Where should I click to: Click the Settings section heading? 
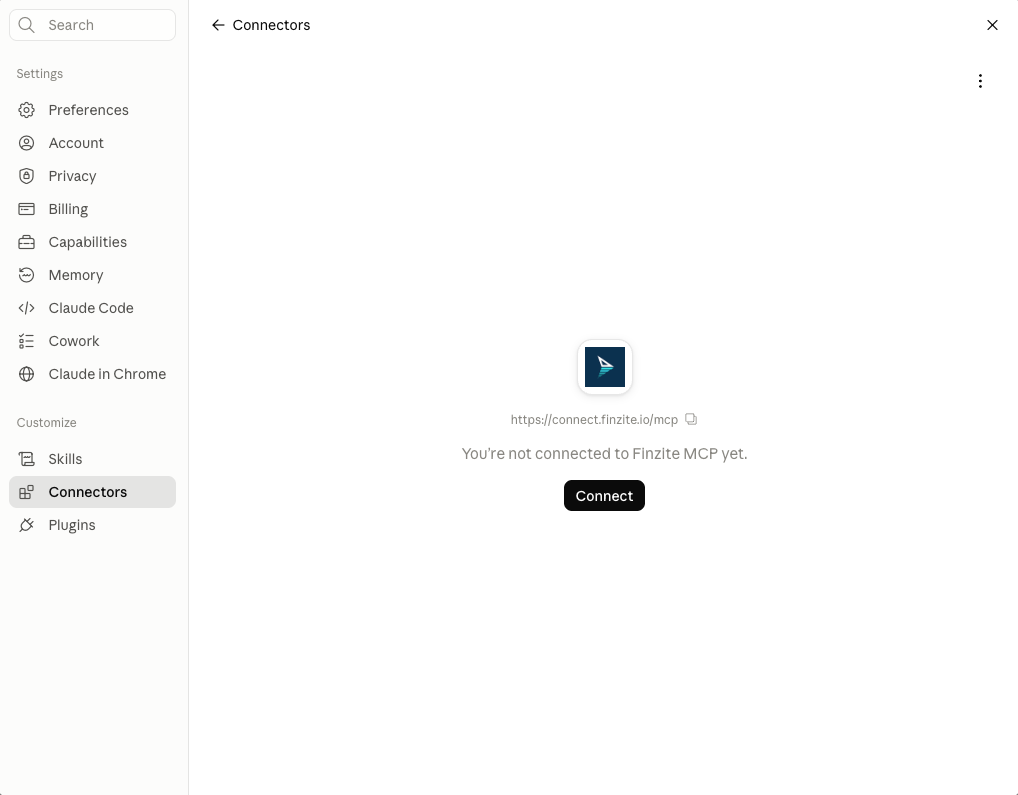[x=40, y=74]
